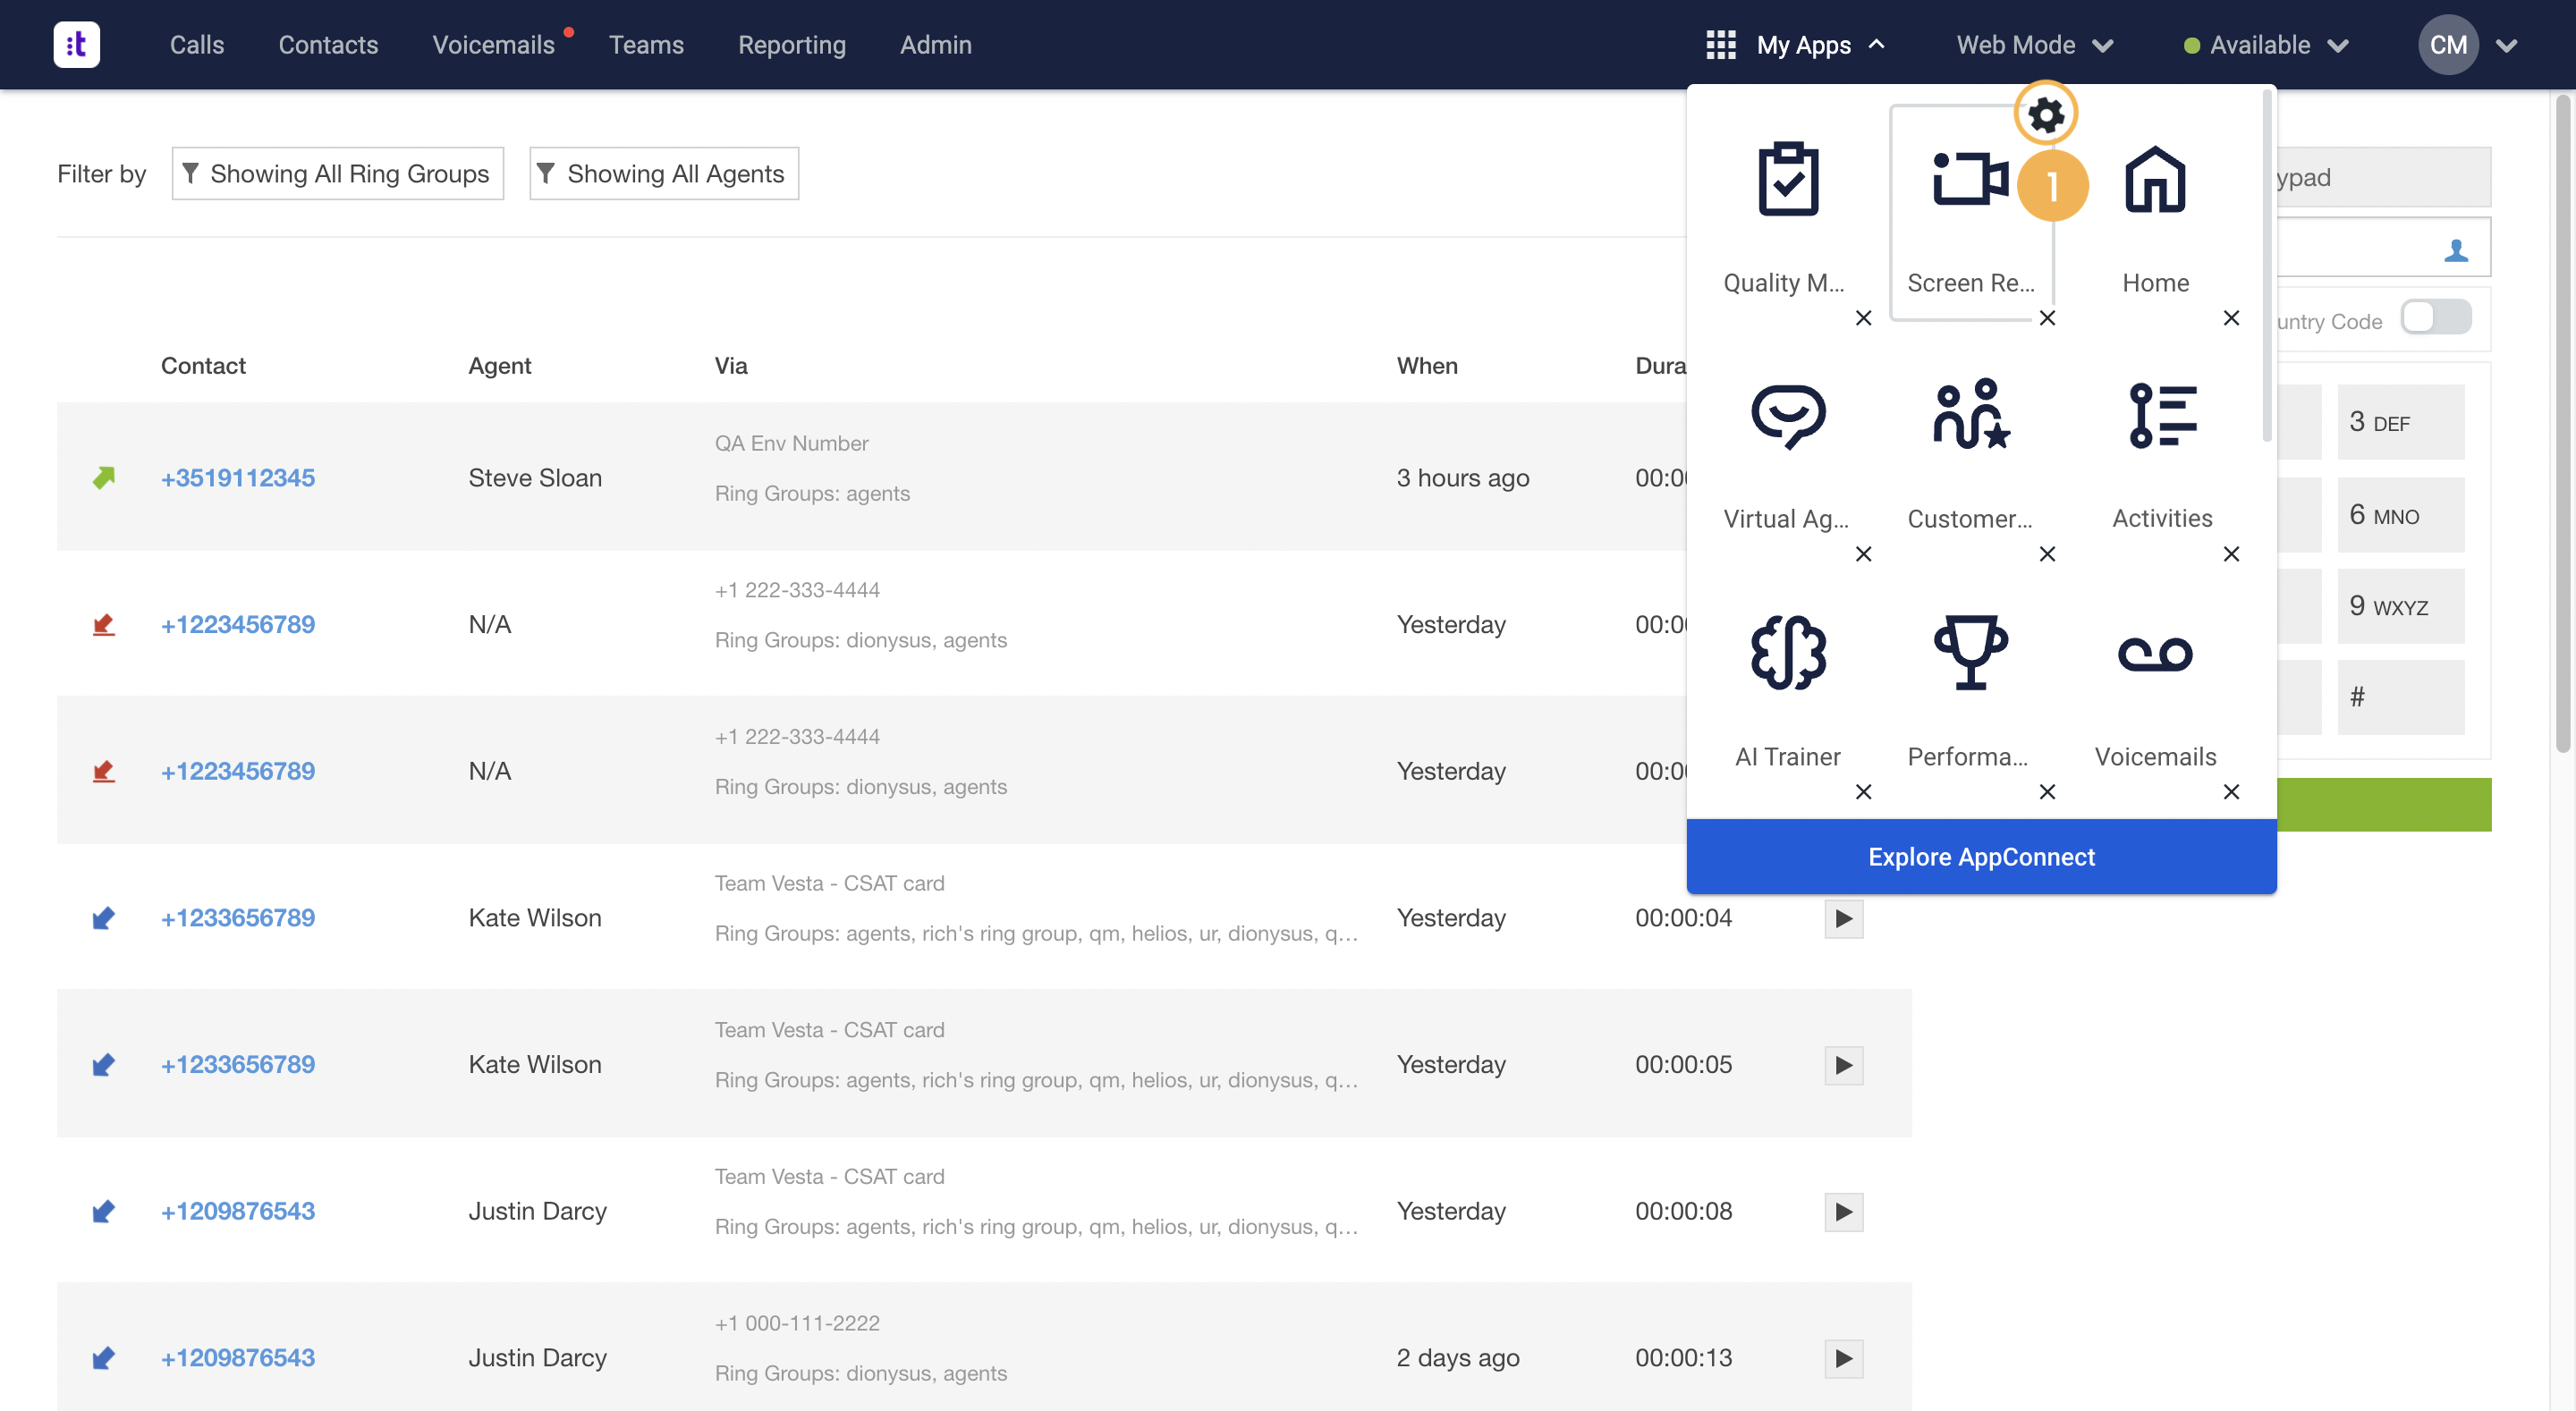Click the My Apps grid icon

(x=1720, y=45)
